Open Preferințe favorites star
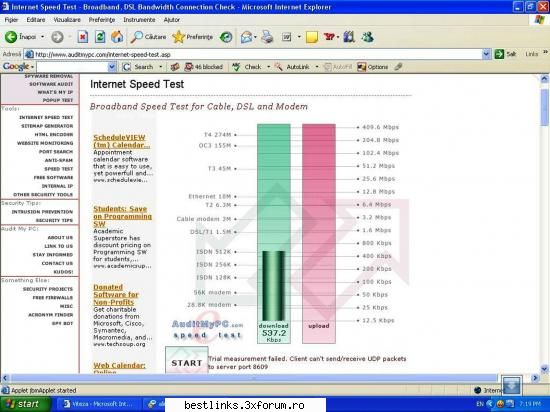Image resolution: width=550 pixels, height=412 pixels. 193,37
